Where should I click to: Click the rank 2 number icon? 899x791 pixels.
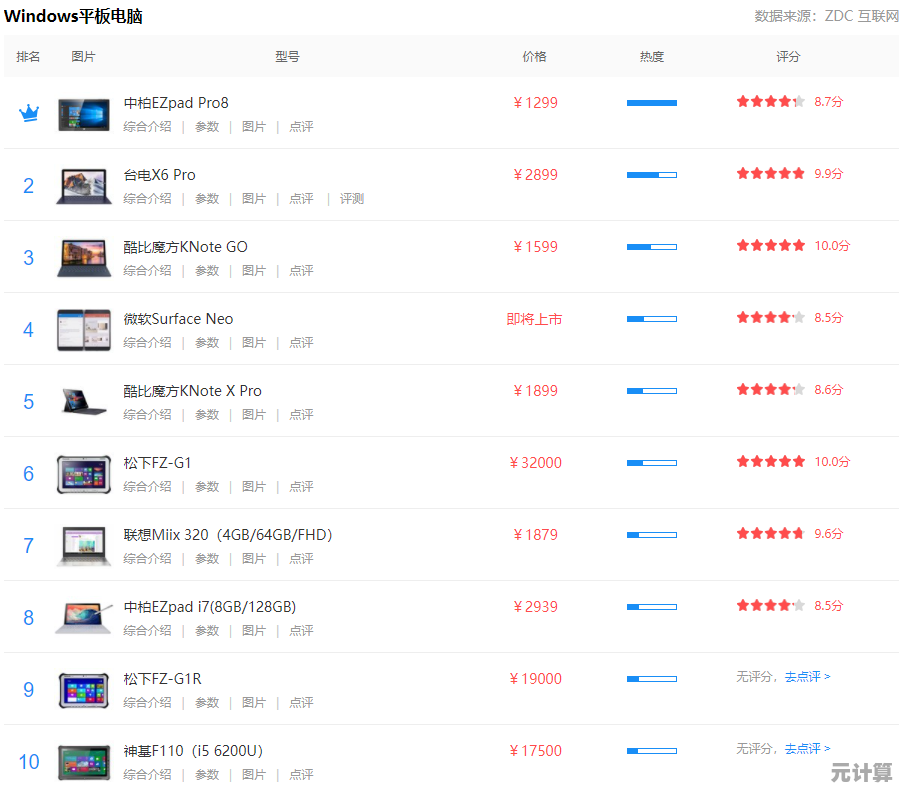[x=29, y=186]
